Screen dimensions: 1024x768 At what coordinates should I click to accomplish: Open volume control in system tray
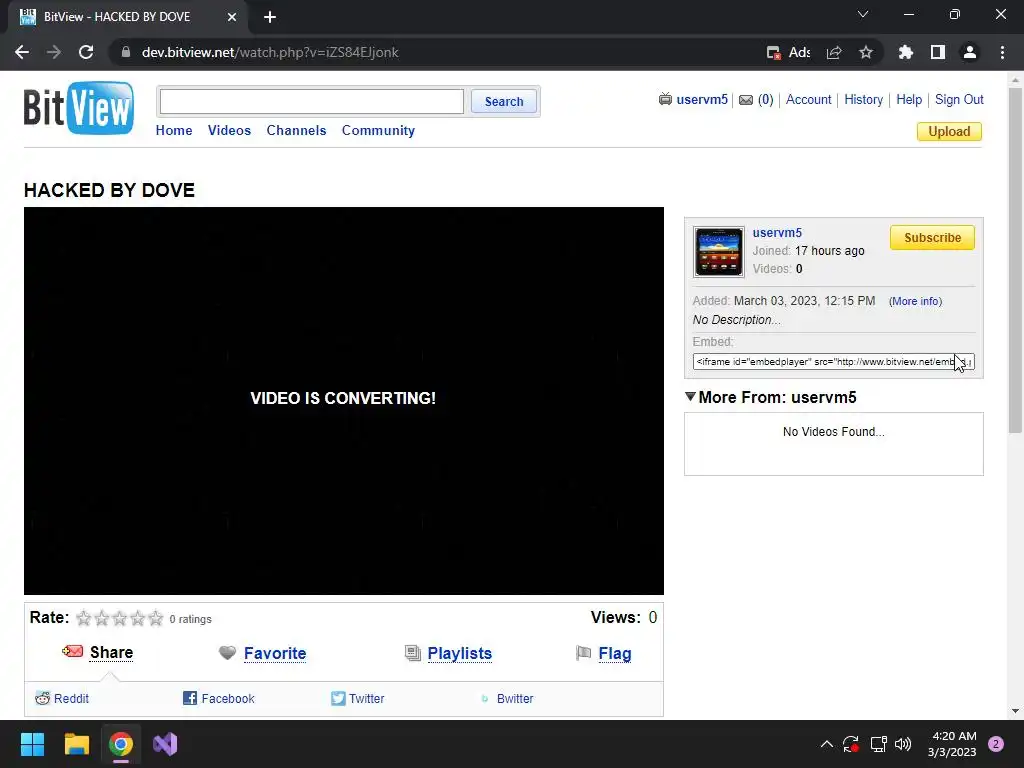click(x=903, y=744)
